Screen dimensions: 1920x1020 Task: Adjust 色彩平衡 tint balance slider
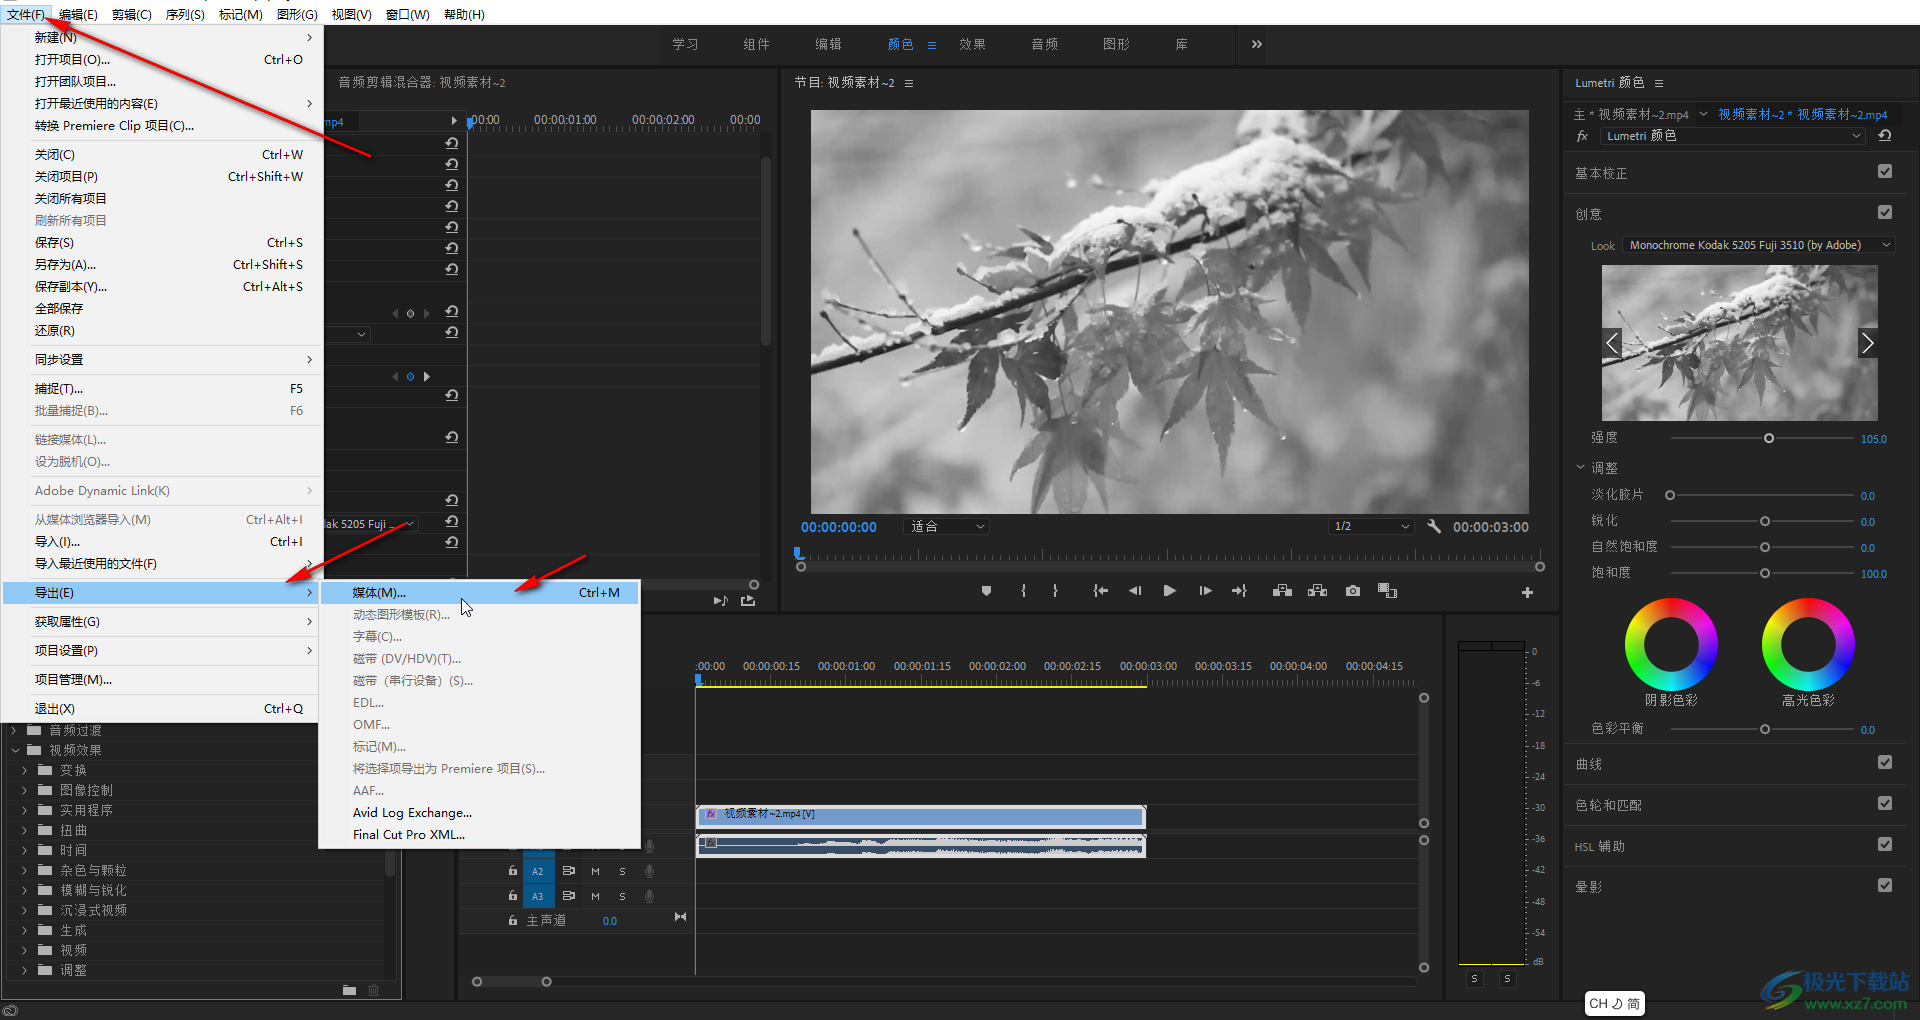(1765, 729)
